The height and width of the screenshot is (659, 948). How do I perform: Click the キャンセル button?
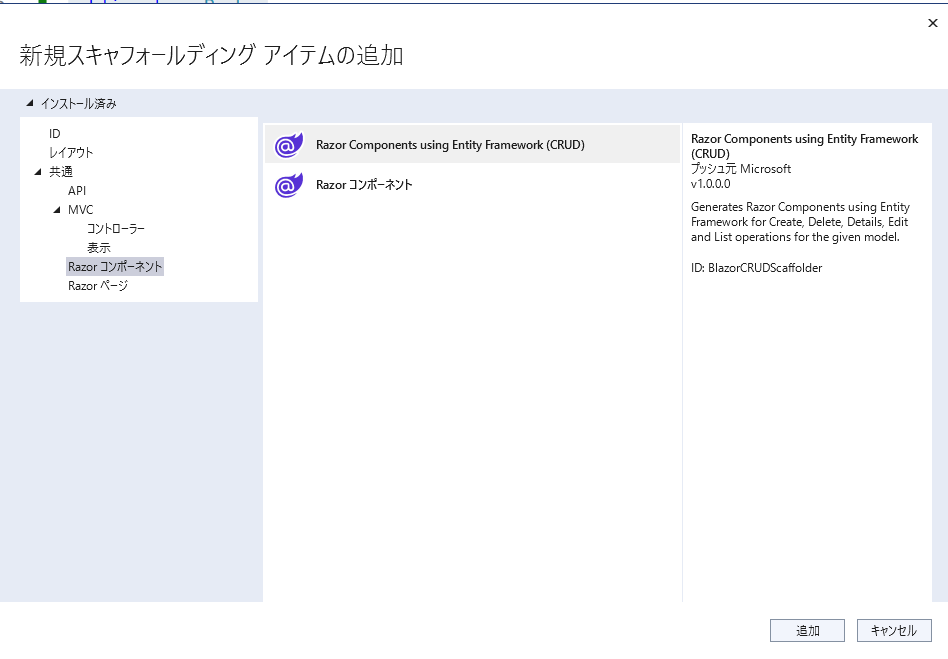pyautogui.click(x=894, y=631)
